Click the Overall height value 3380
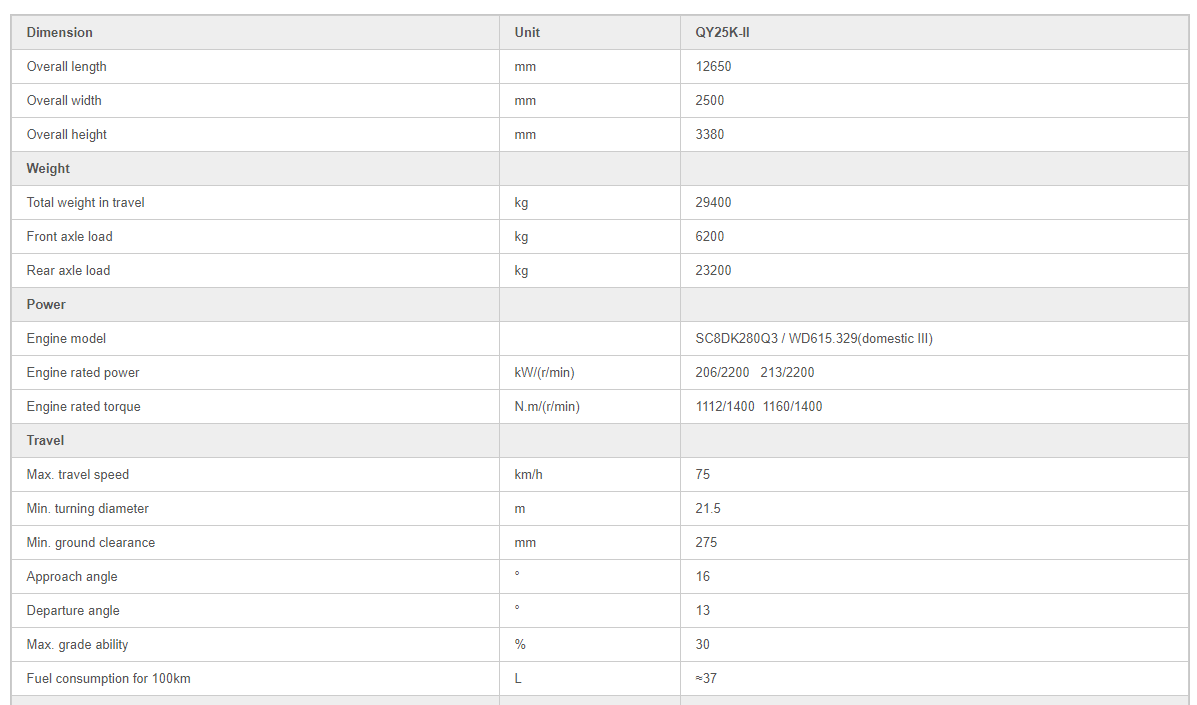Viewport: 1197px width, 705px height. pyautogui.click(x=709, y=134)
